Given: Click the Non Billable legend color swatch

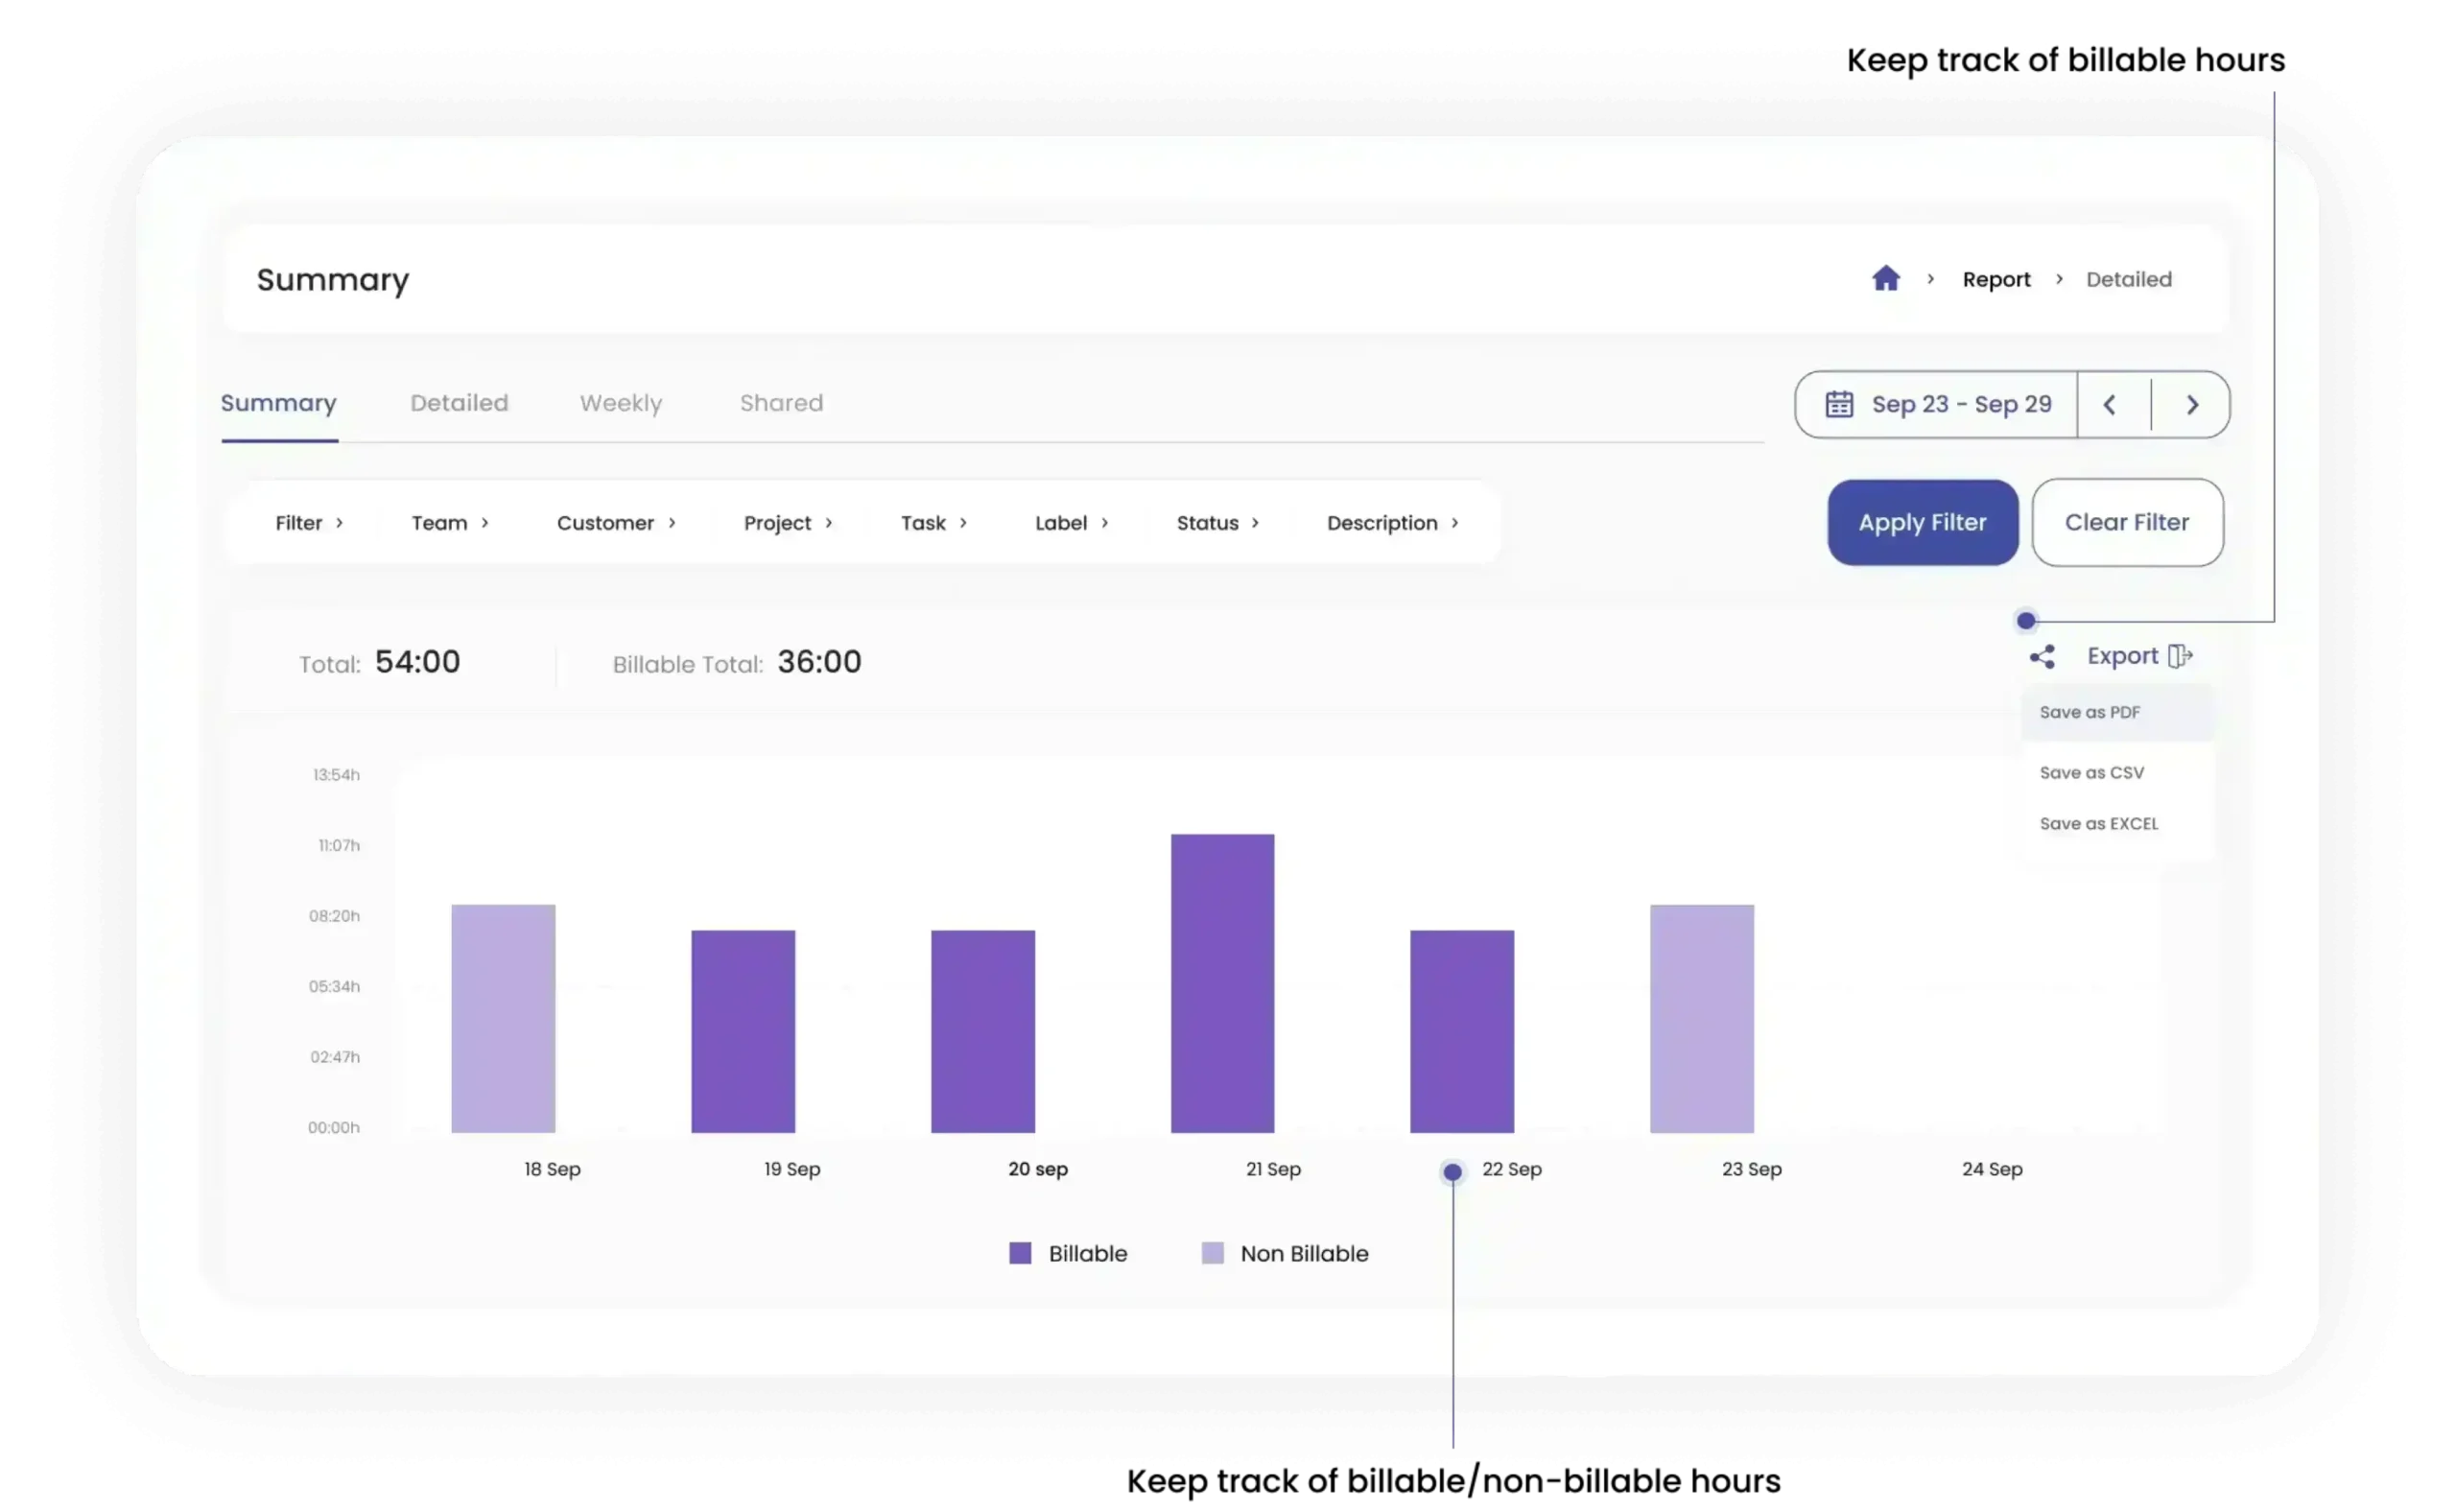Looking at the screenshot, I should click(x=1211, y=1253).
